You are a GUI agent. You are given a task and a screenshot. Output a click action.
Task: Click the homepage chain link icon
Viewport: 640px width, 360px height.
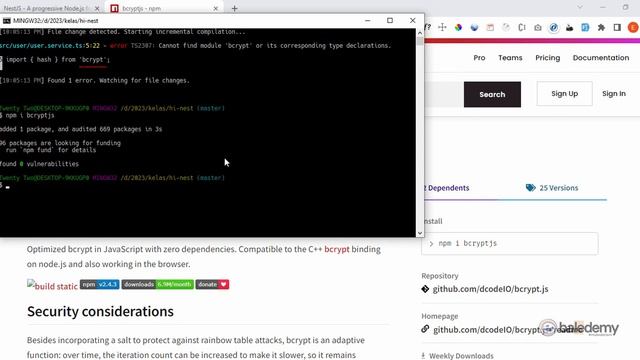(x=425, y=329)
